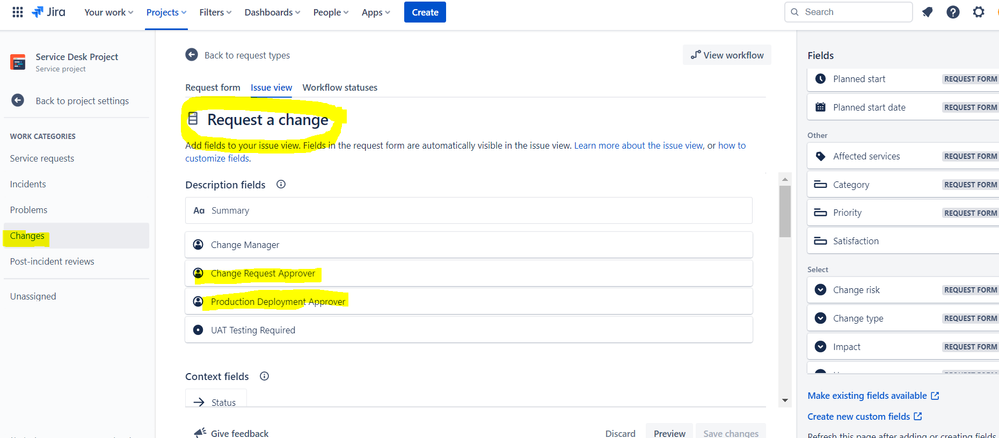
Task: Select the Priority field in Fields panel
Action: tap(903, 212)
